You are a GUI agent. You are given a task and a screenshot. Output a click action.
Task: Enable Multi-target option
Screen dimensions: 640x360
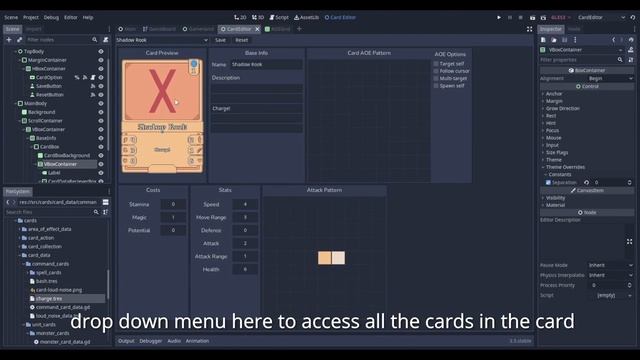point(436,78)
